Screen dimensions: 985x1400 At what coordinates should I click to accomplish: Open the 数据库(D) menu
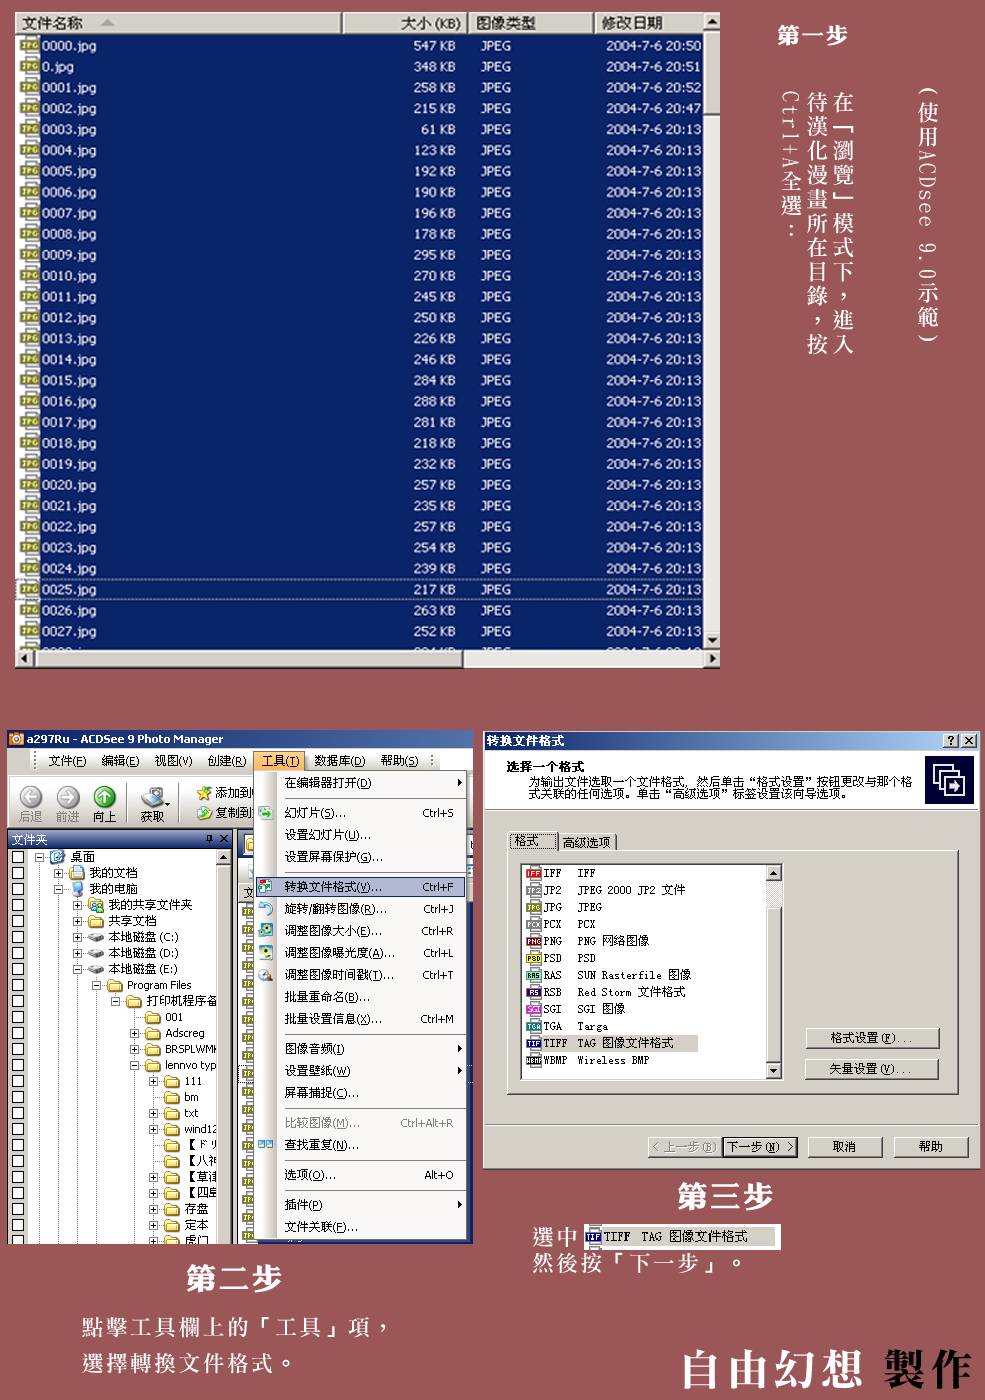click(x=339, y=761)
